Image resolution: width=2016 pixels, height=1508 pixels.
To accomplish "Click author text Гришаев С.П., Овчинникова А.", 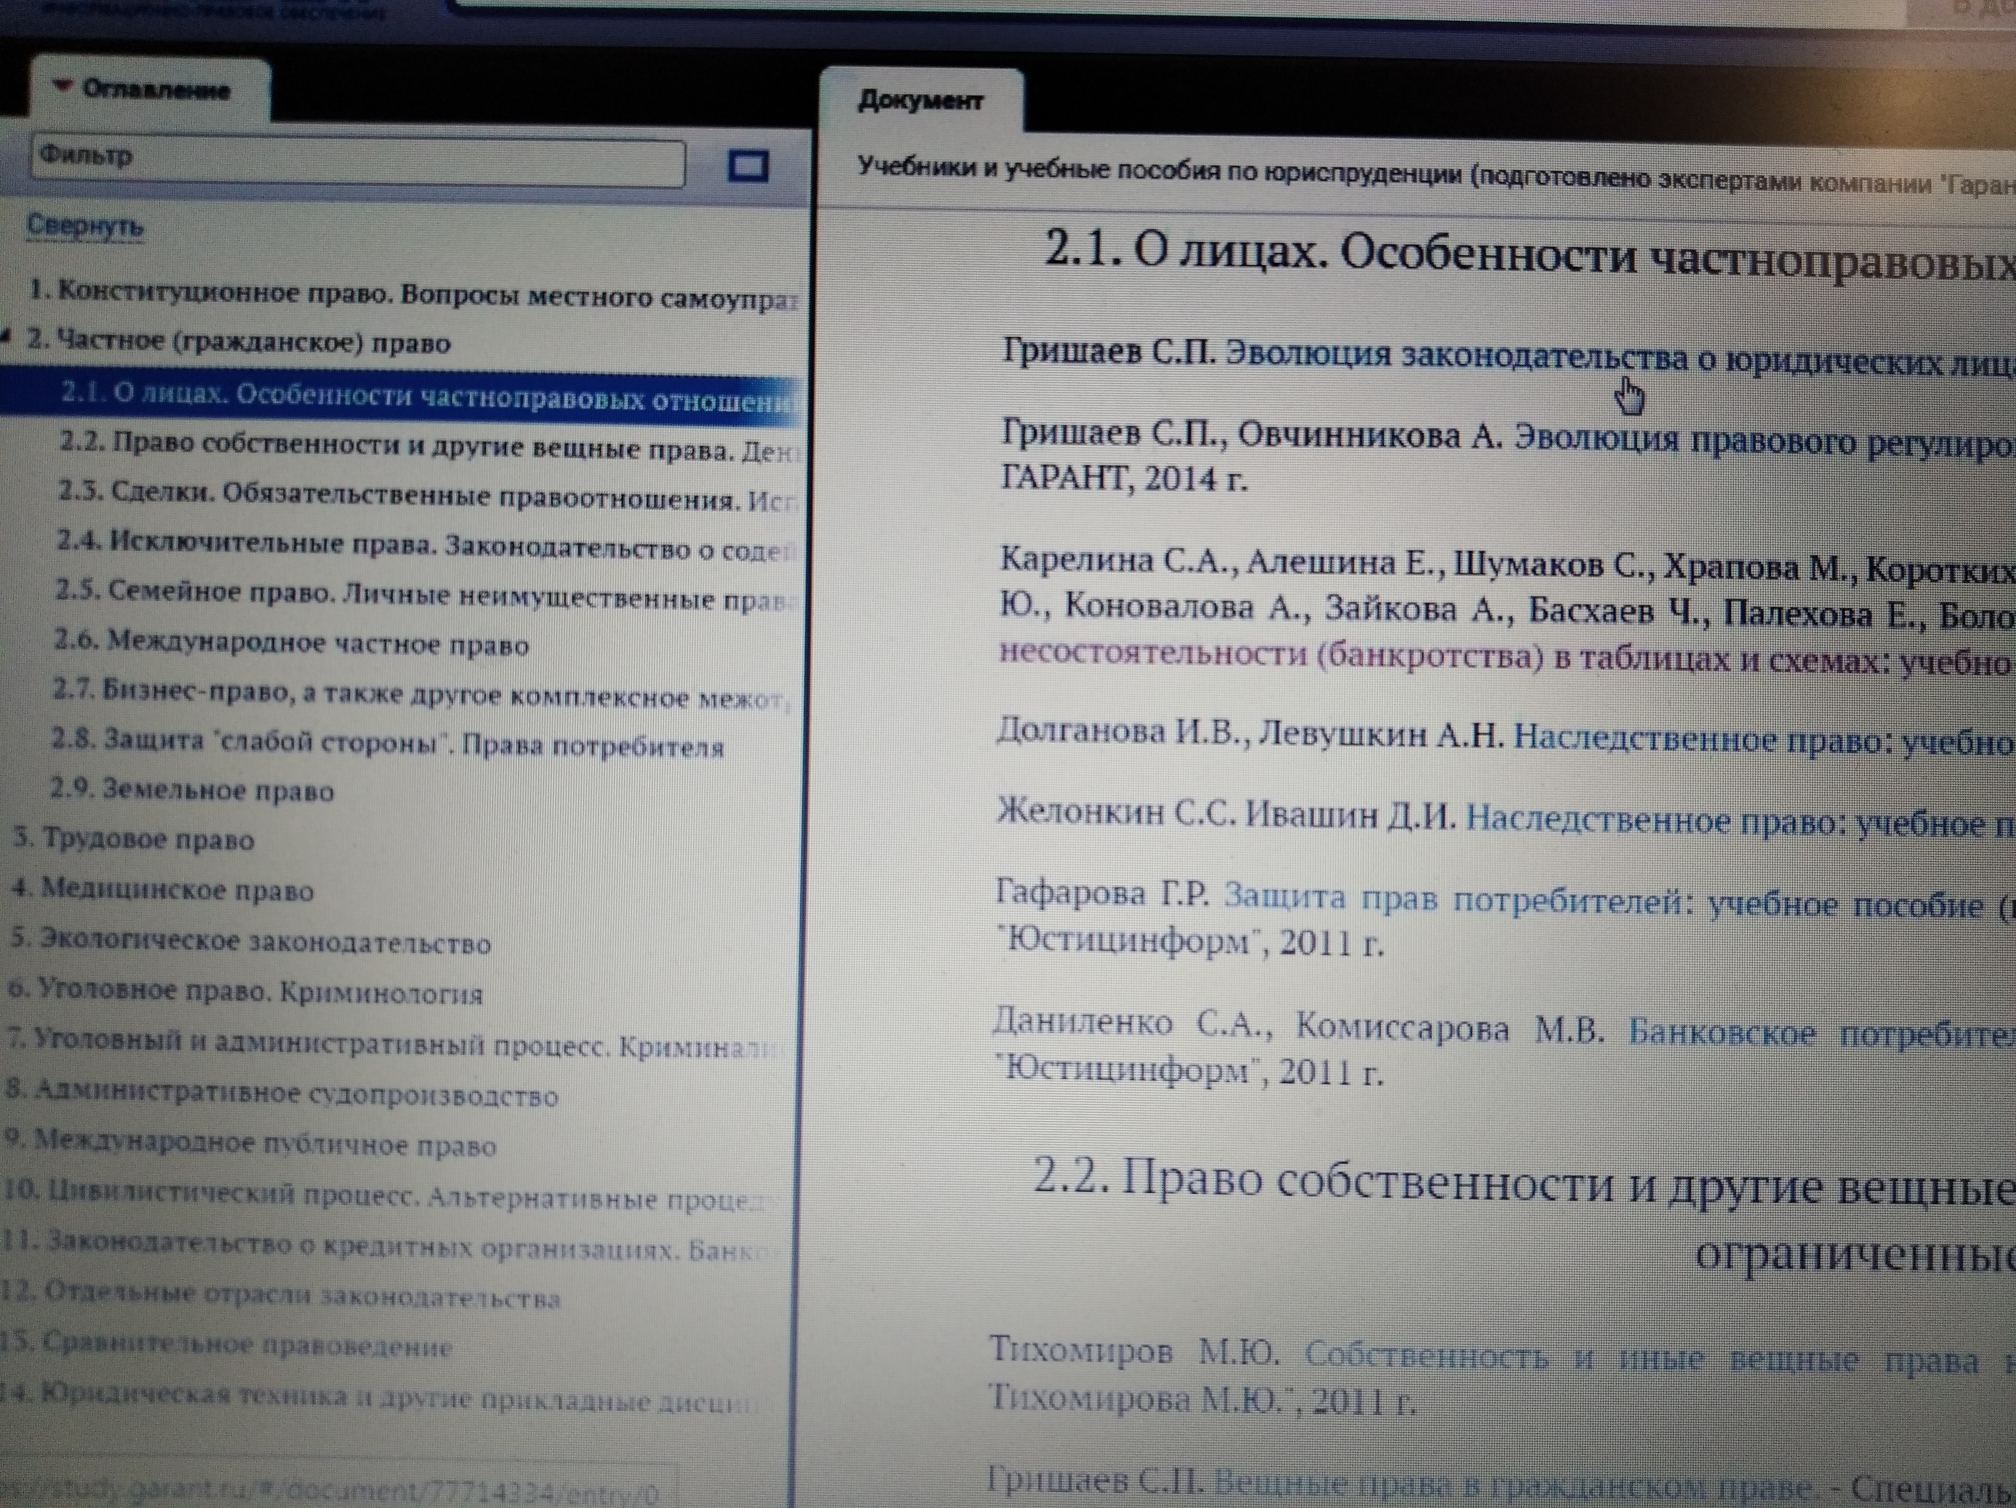I will click(1252, 435).
